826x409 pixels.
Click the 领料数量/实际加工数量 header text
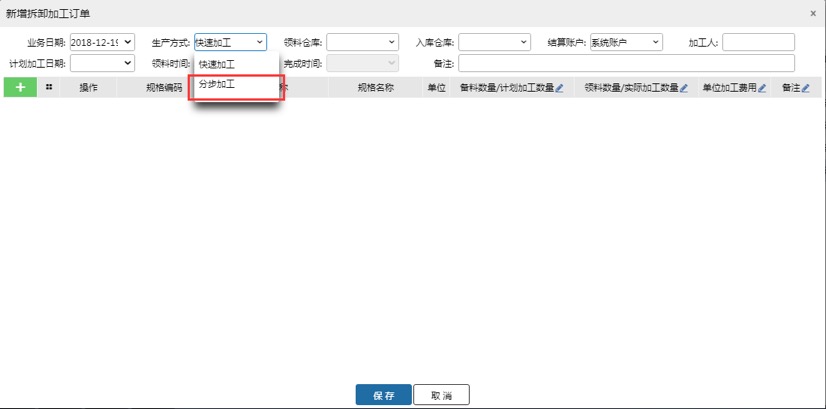click(x=632, y=88)
